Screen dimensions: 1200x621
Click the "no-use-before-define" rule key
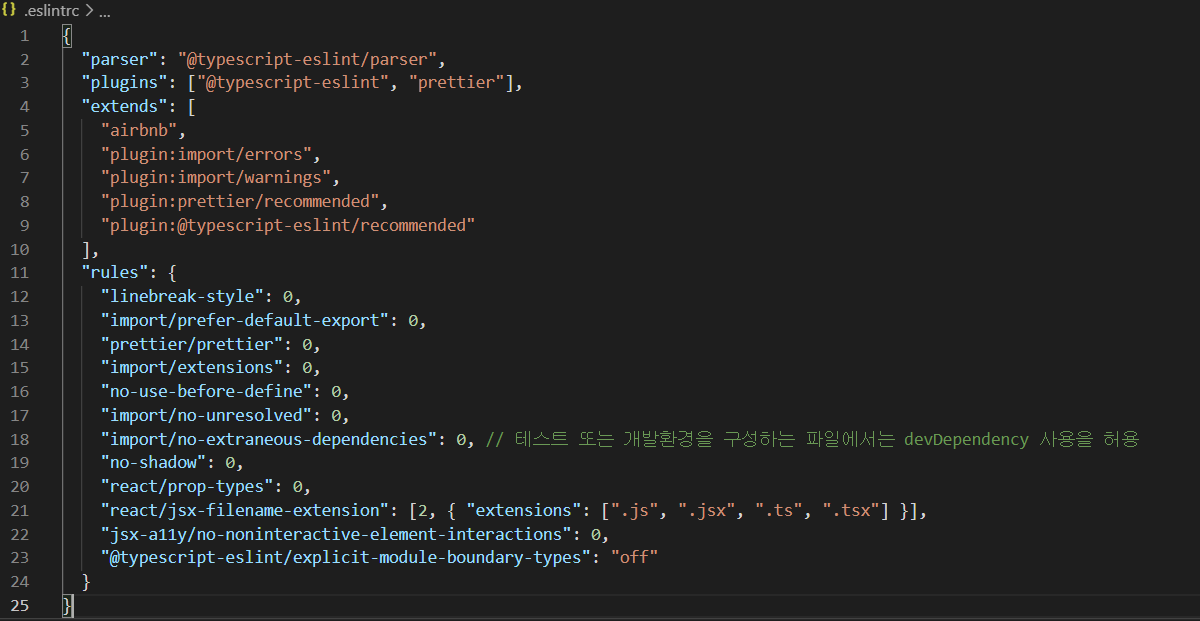pyautogui.click(x=207, y=392)
